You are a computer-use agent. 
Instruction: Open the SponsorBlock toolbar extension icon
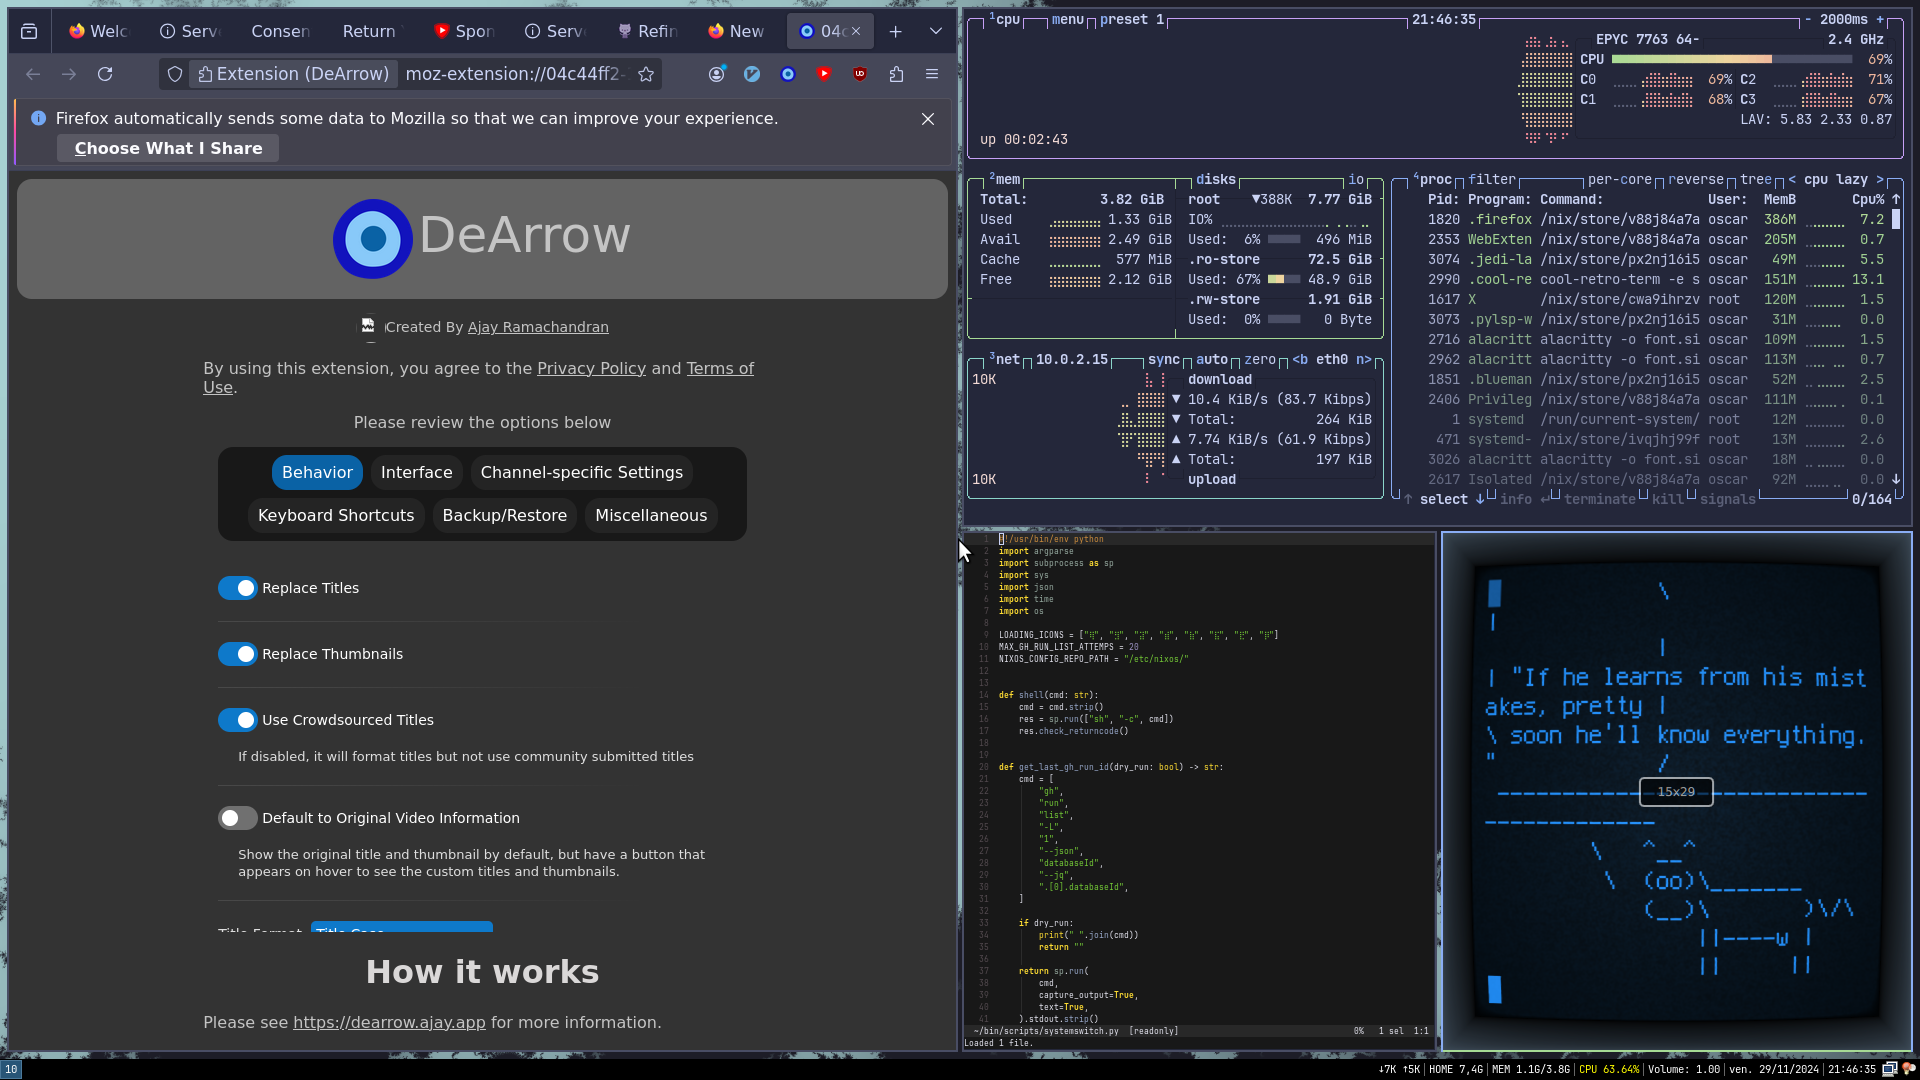click(x=824, y=74)
